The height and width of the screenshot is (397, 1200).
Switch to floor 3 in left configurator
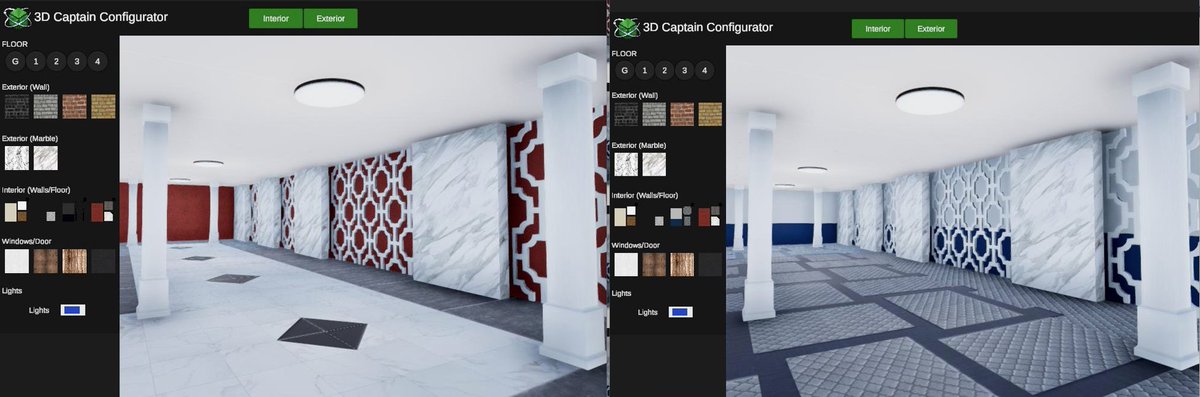click(x=76, y=62)
